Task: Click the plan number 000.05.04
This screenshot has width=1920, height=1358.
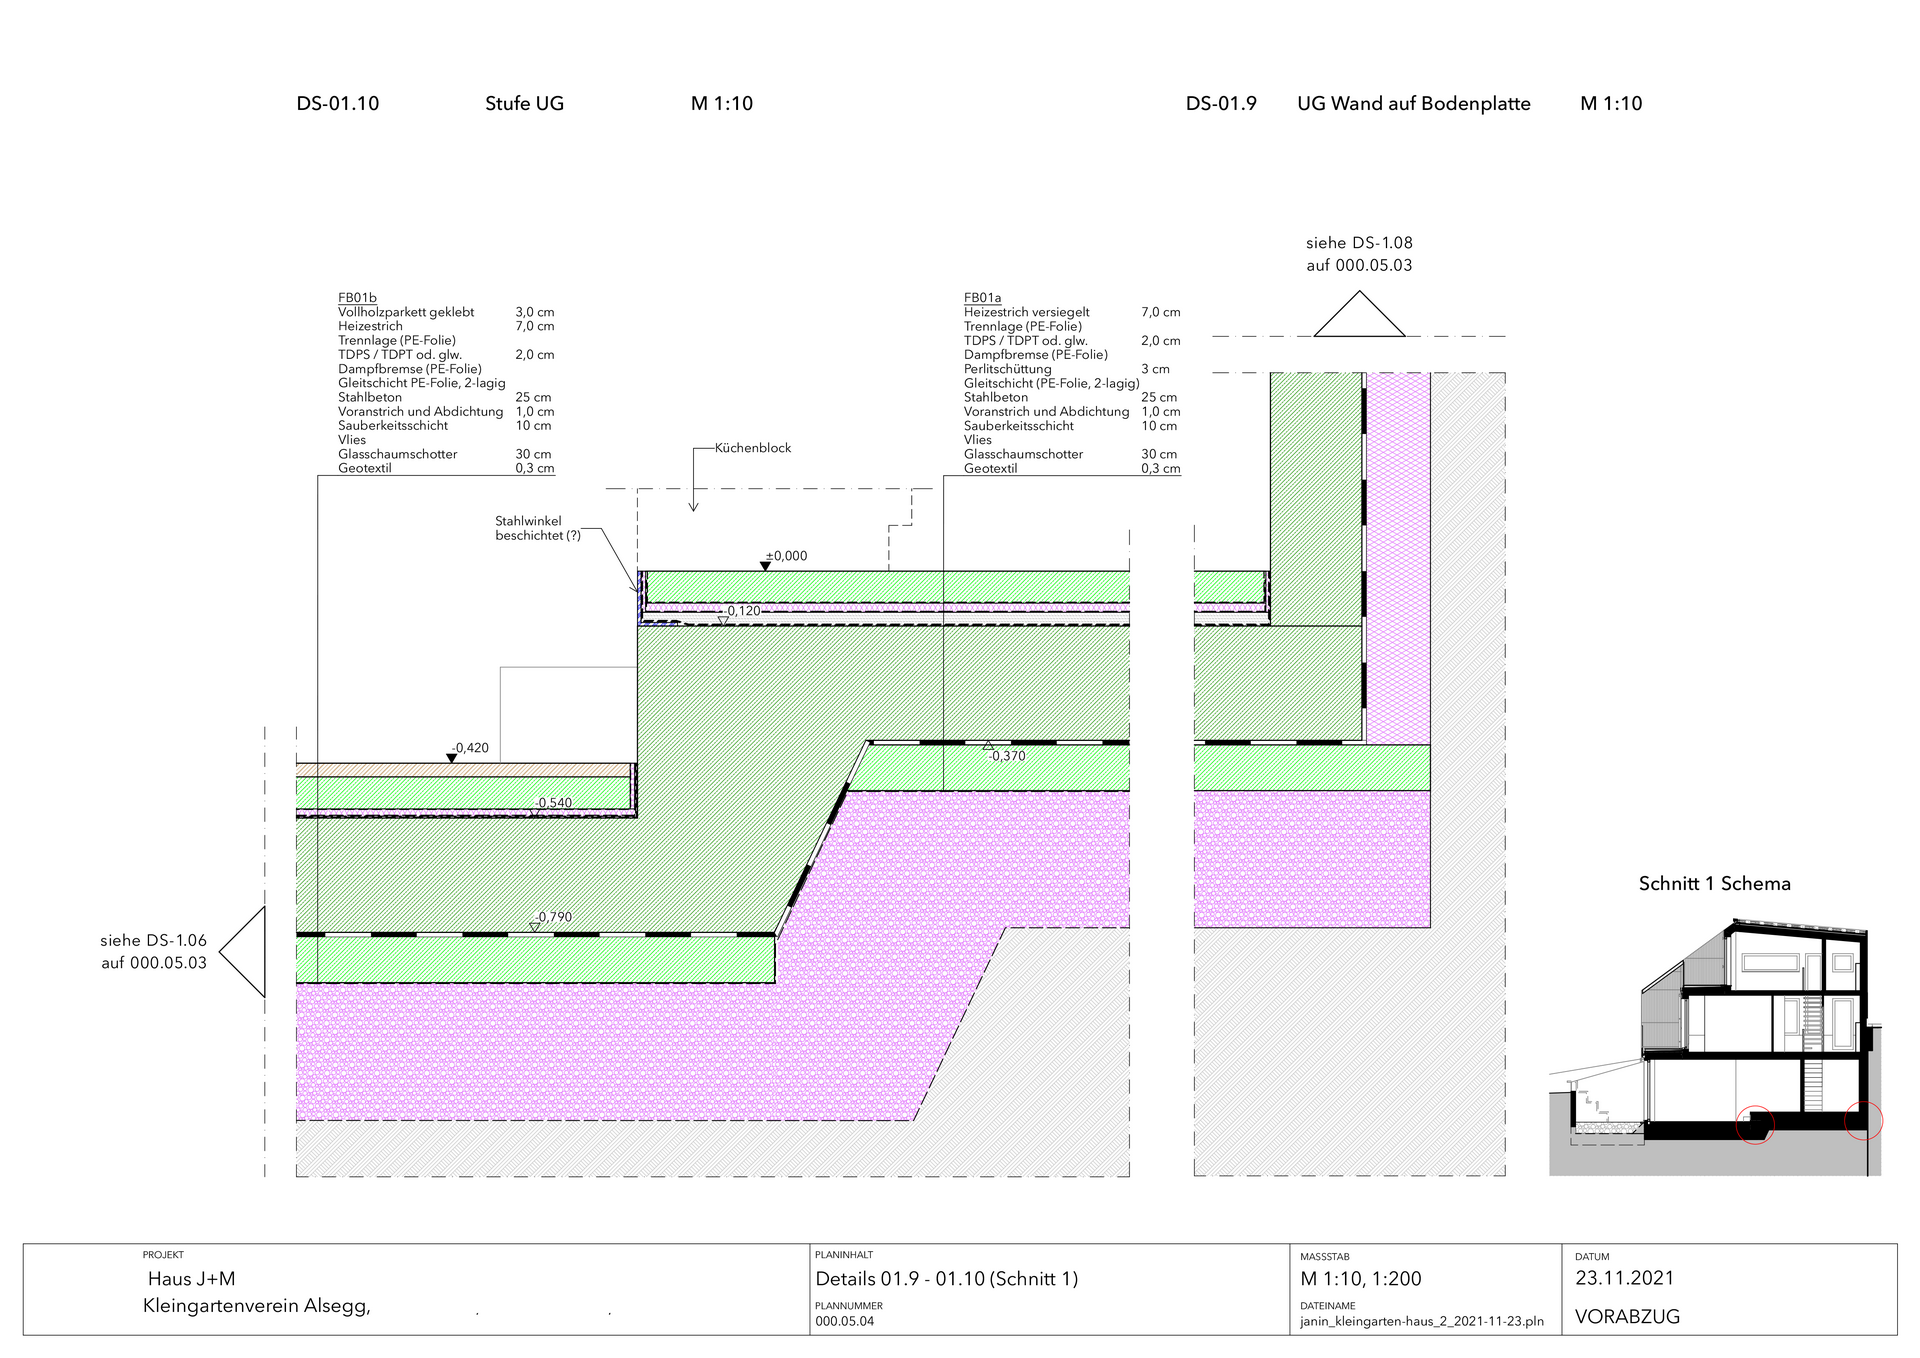Action: point(844,1321)
